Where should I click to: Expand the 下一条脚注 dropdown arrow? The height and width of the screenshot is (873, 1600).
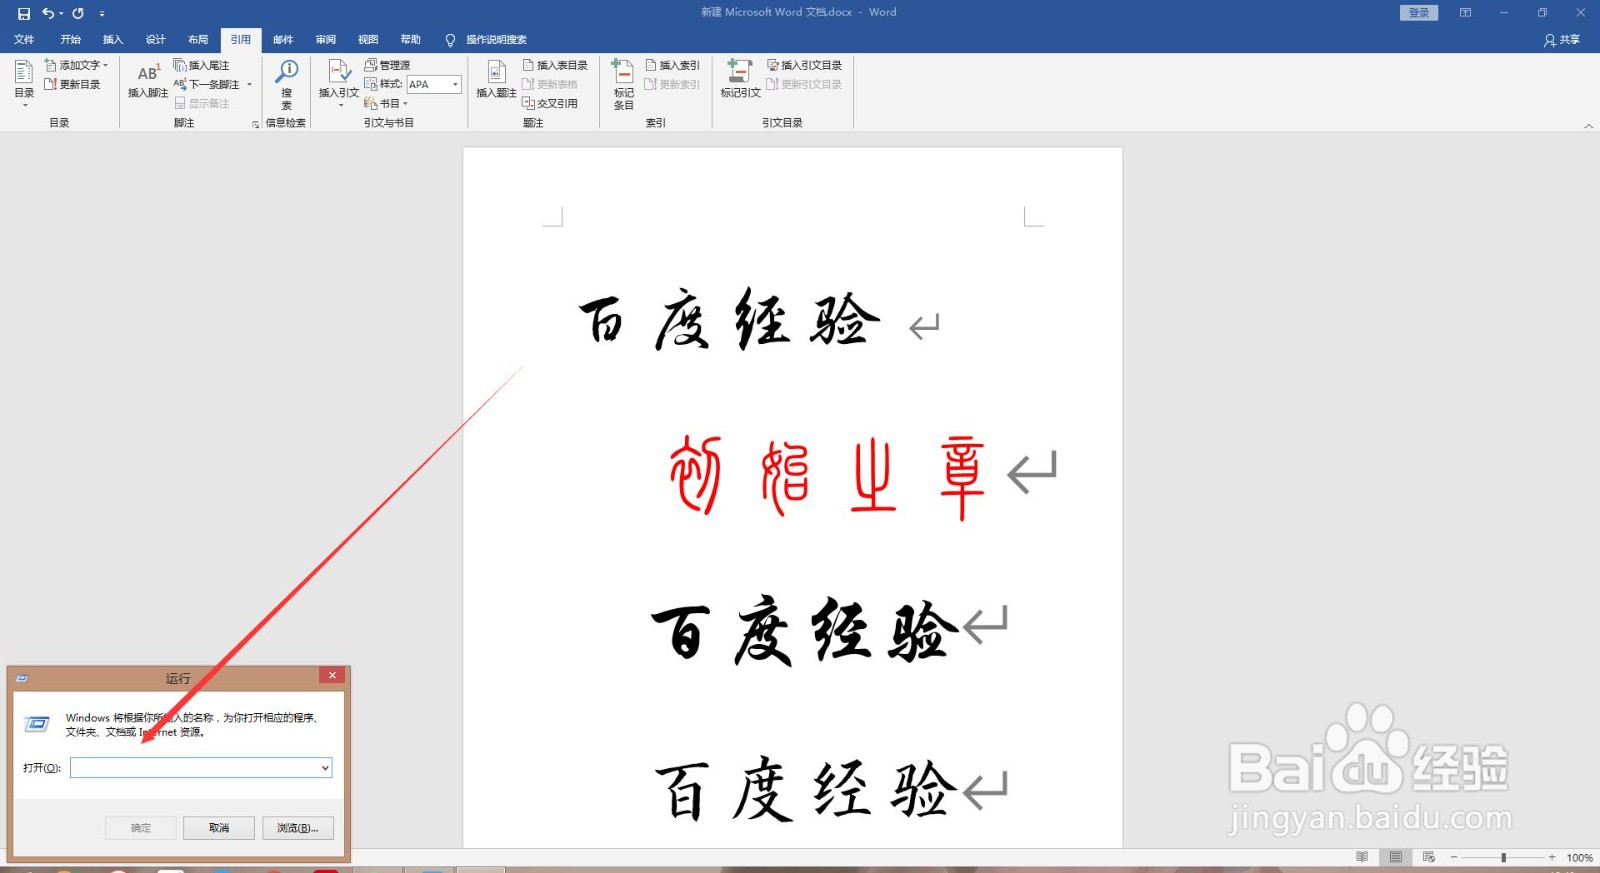click(x=249, y=84)
